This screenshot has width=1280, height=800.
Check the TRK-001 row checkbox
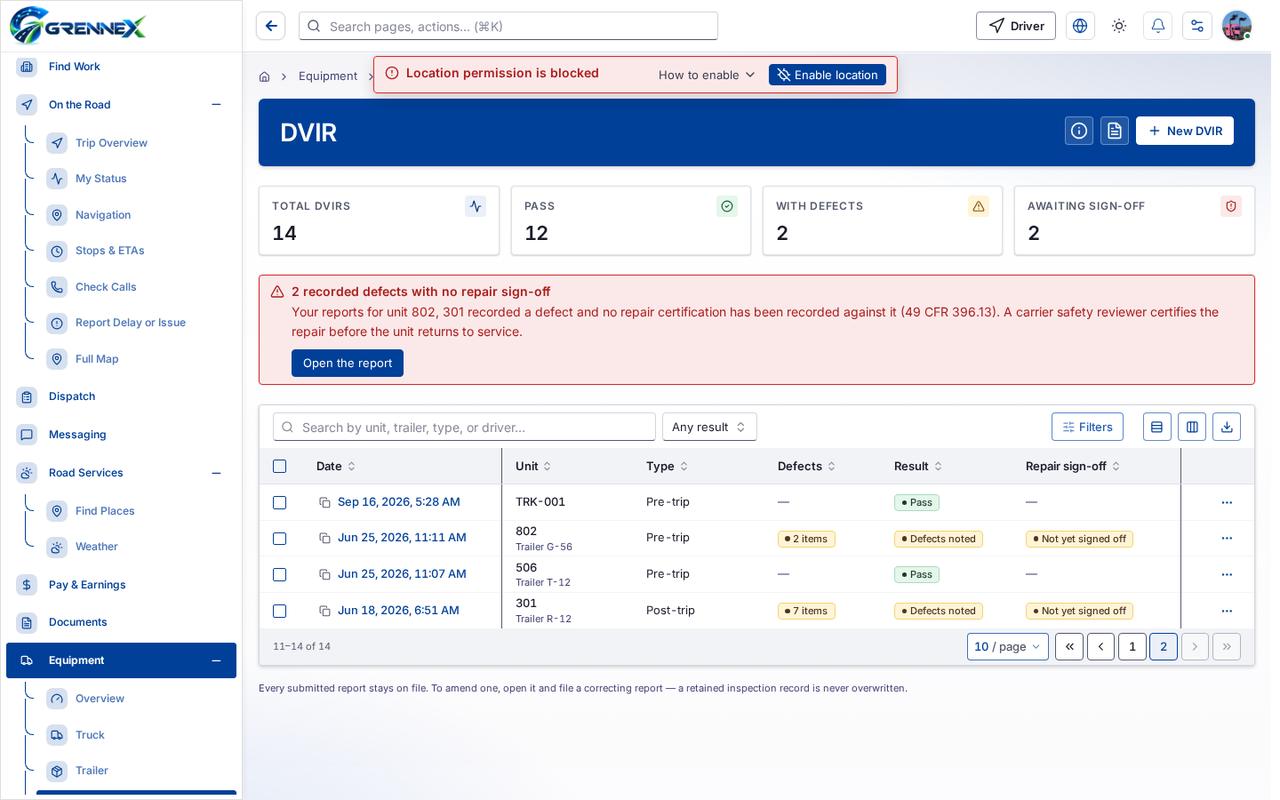[x=280, y=503]
